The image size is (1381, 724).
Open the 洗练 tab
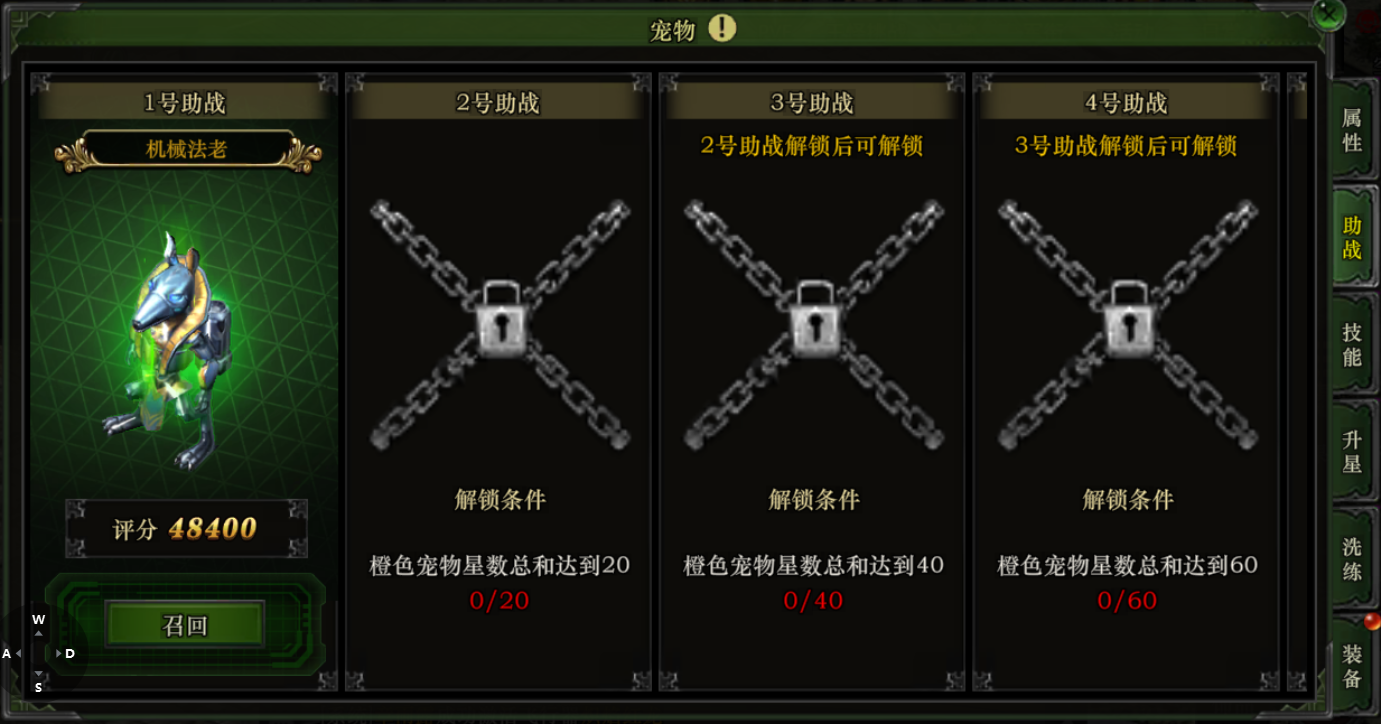(x=1352, y=559)
